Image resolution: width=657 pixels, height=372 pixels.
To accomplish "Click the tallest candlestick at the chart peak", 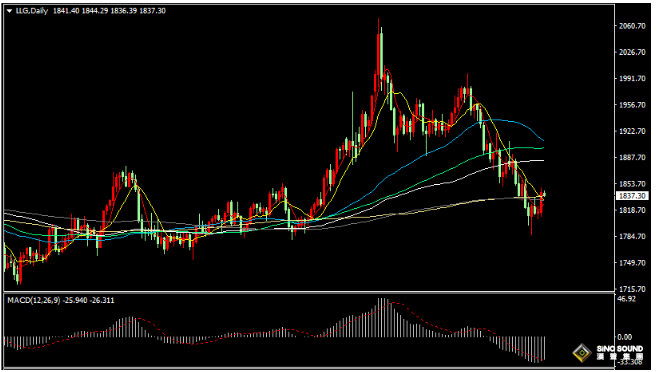I will pos(379,54).
